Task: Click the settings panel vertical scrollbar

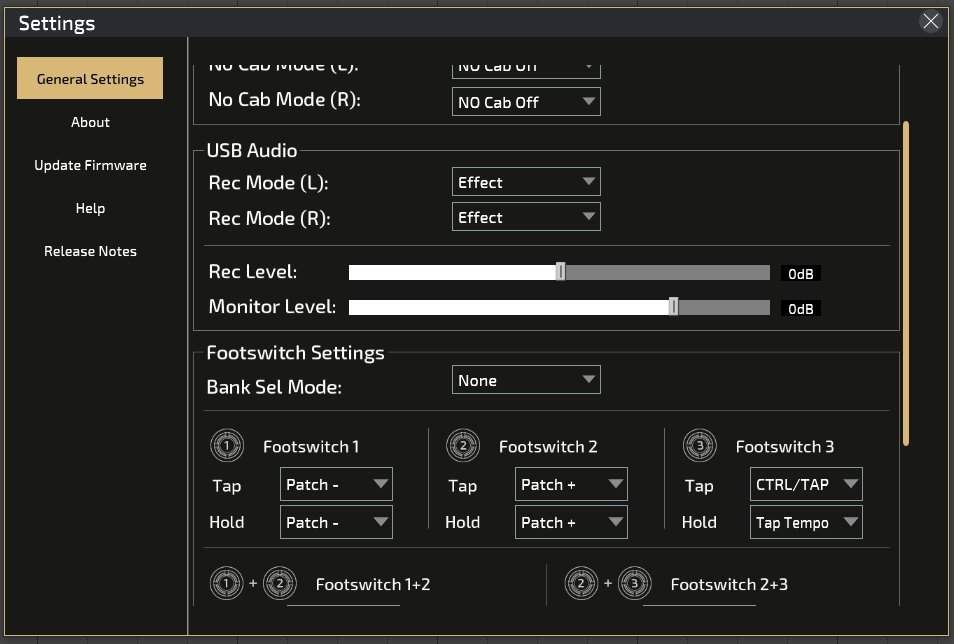Action: (x=906, y=283)
